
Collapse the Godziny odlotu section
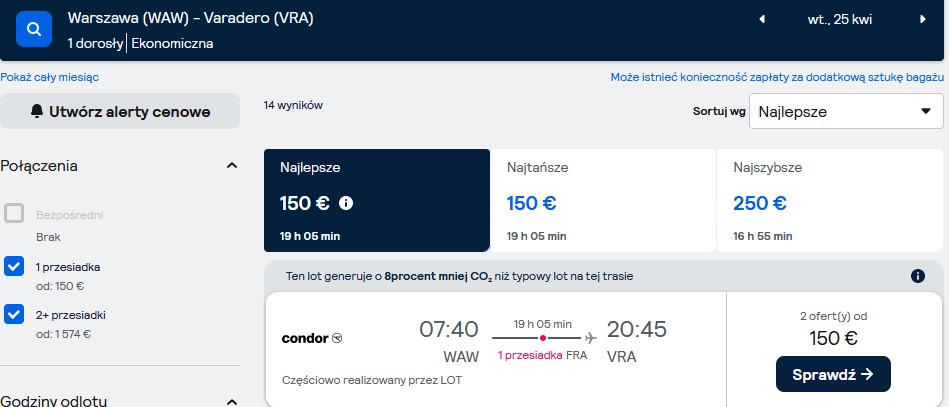point(232,402)
